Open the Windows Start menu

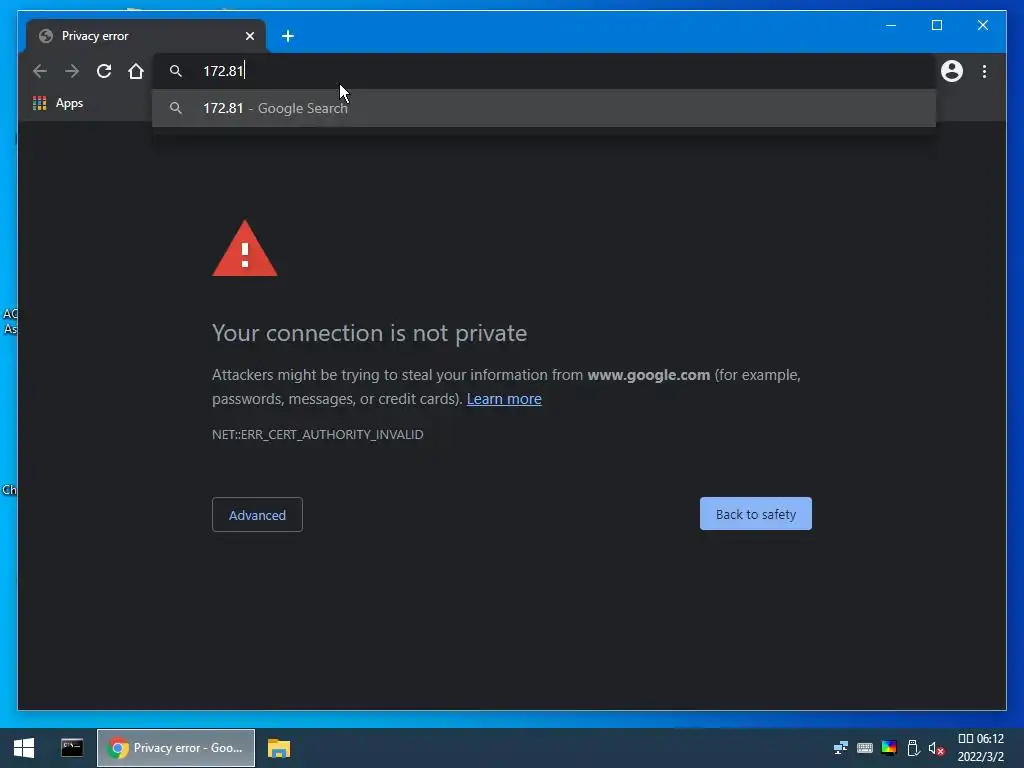(x=24, y=748)
